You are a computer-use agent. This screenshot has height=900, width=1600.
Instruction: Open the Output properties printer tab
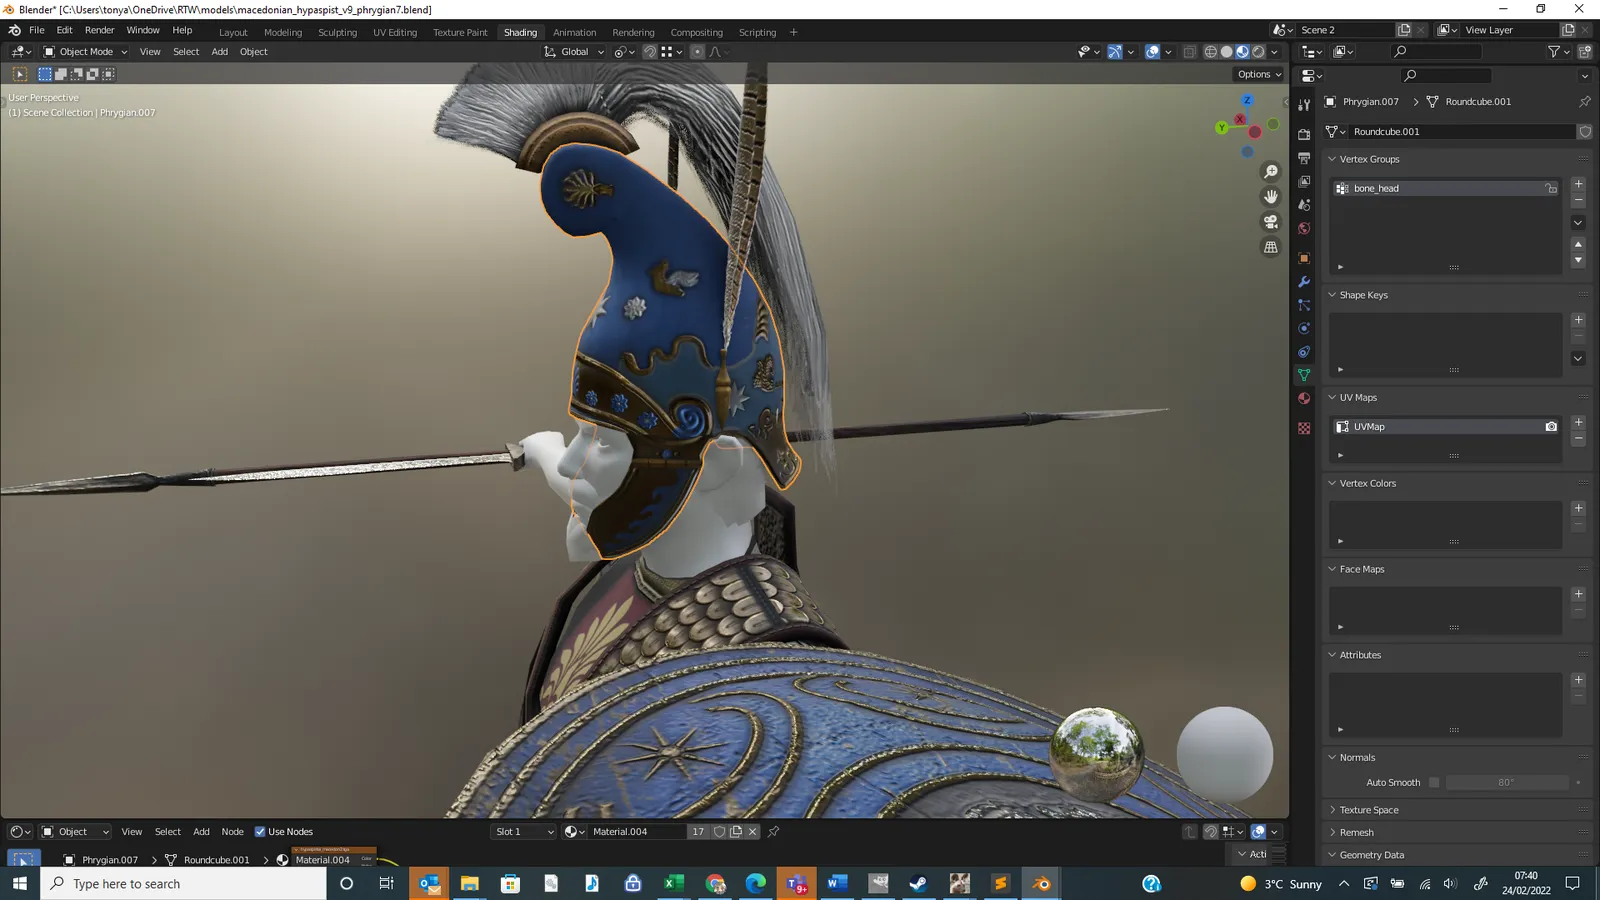(x=1304, y=158)
